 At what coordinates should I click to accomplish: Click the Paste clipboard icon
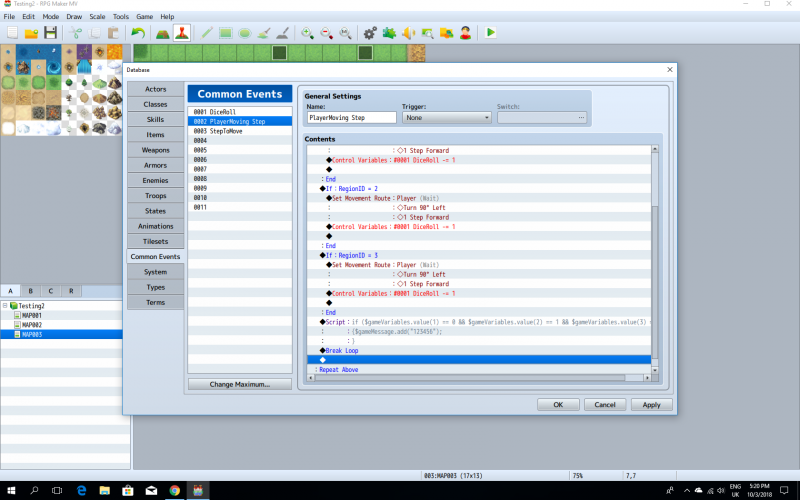[x=113, y=33]
